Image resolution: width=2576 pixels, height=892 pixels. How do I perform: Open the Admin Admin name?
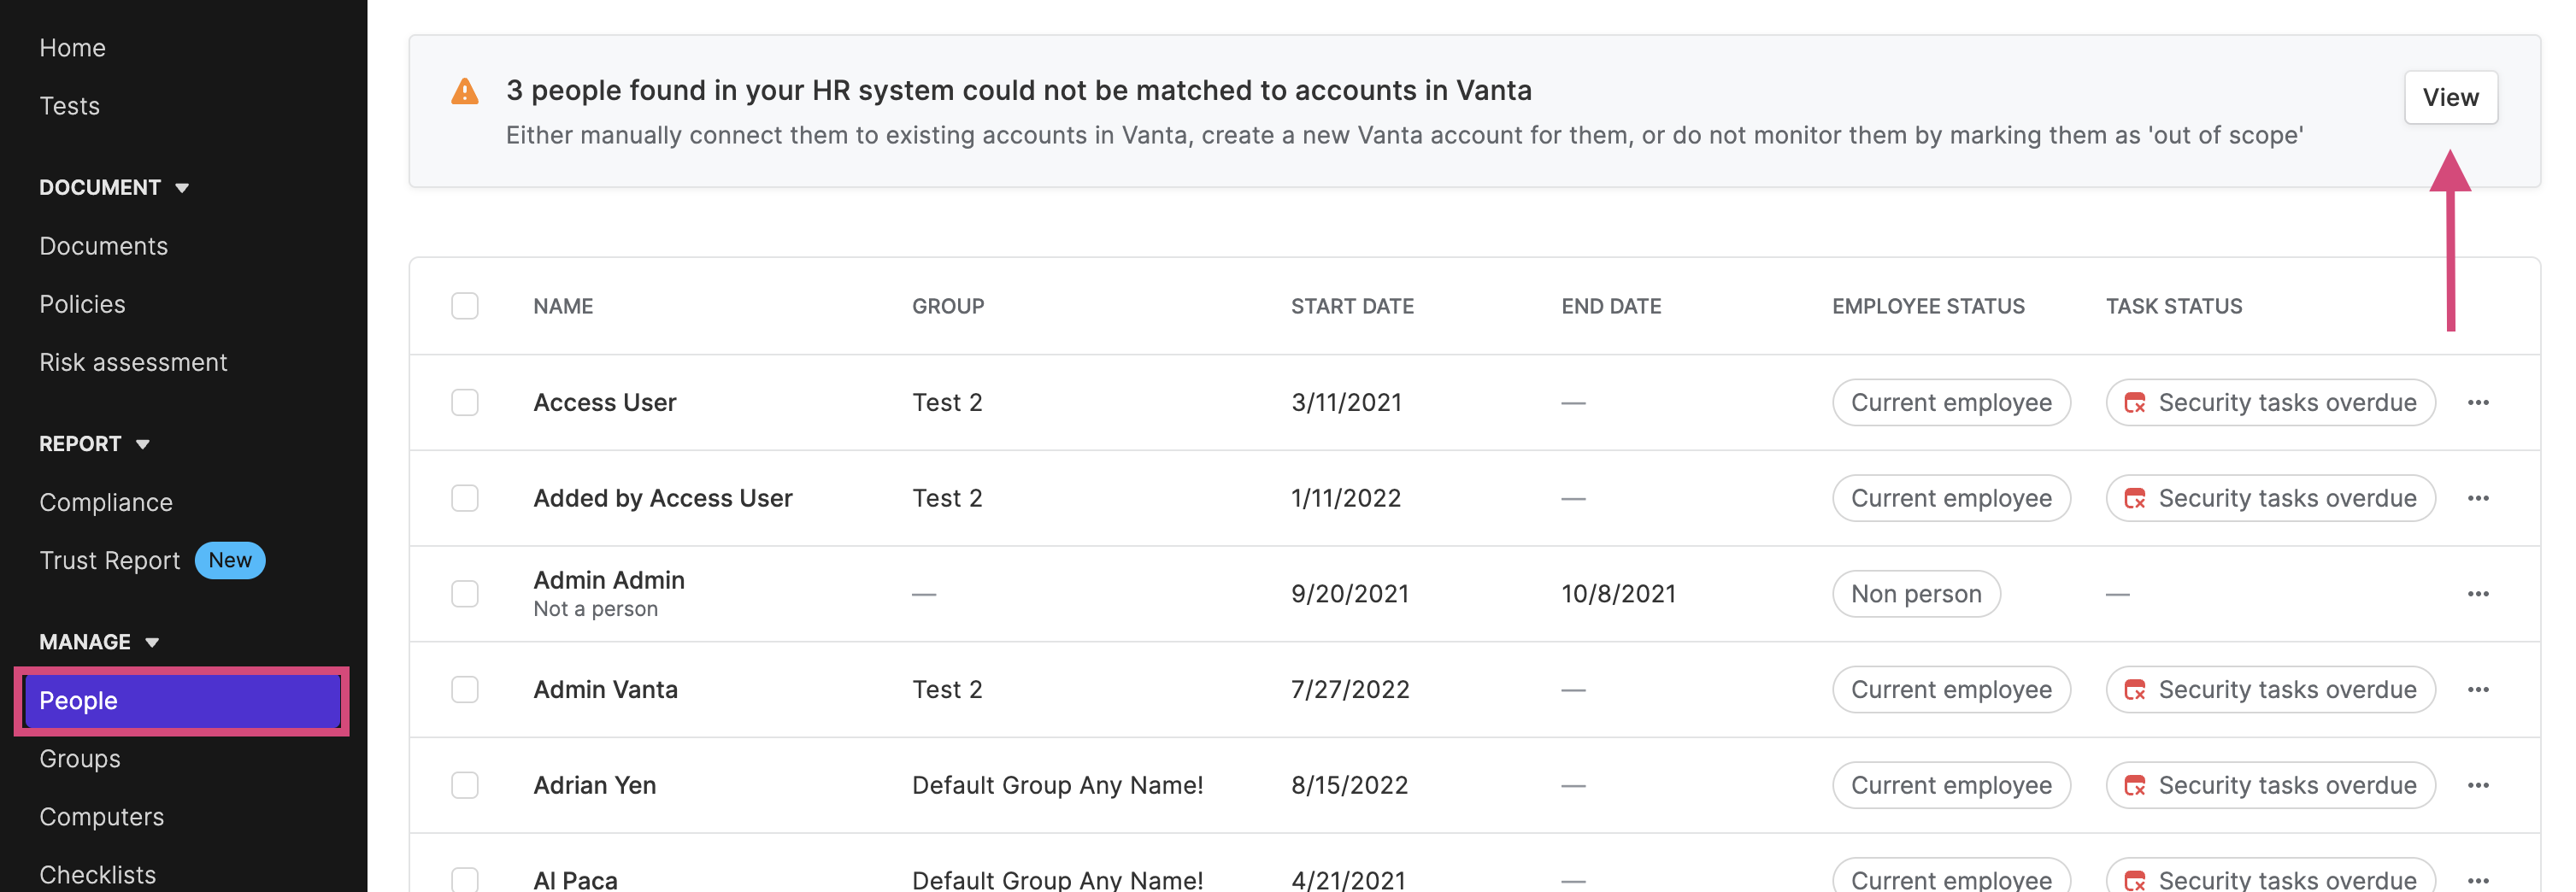[x=608, y=580]
